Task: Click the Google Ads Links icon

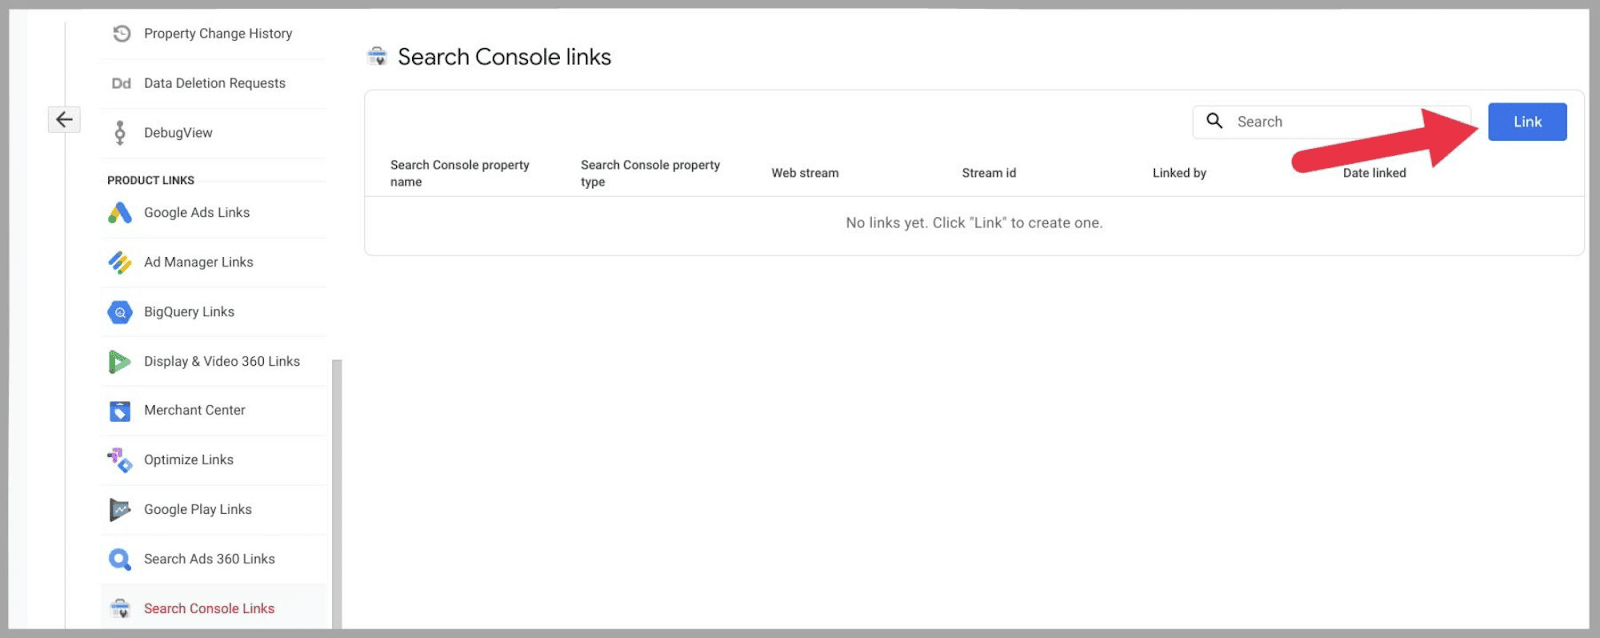Action: 120,212
